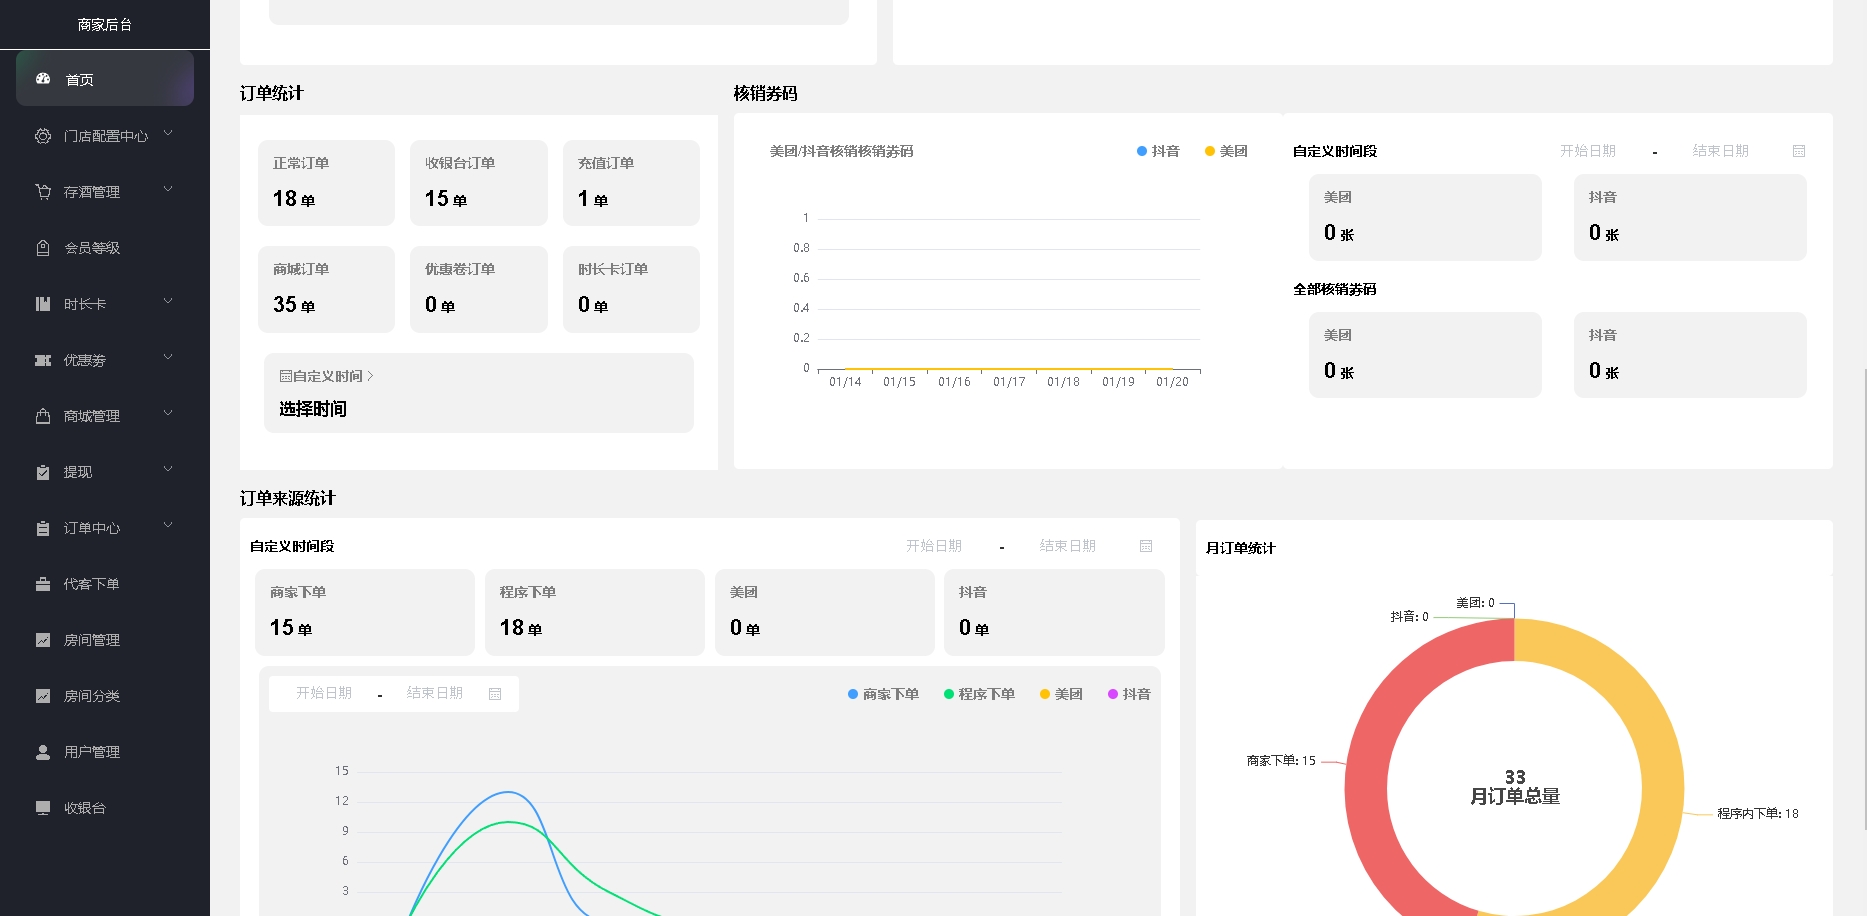The image size is (1867, 916).
Task: Click the 首页 dashboard icon
Action: click(x=43, y=79)
